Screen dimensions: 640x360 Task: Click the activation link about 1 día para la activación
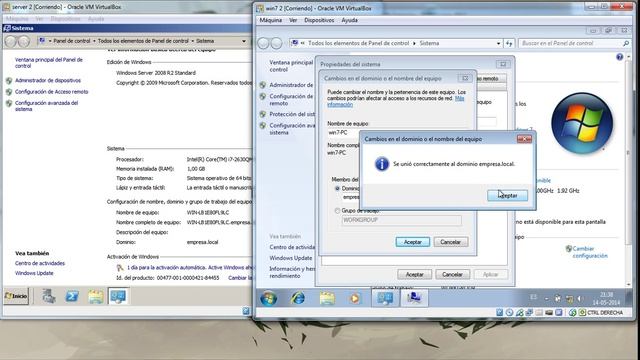[190, 268]
